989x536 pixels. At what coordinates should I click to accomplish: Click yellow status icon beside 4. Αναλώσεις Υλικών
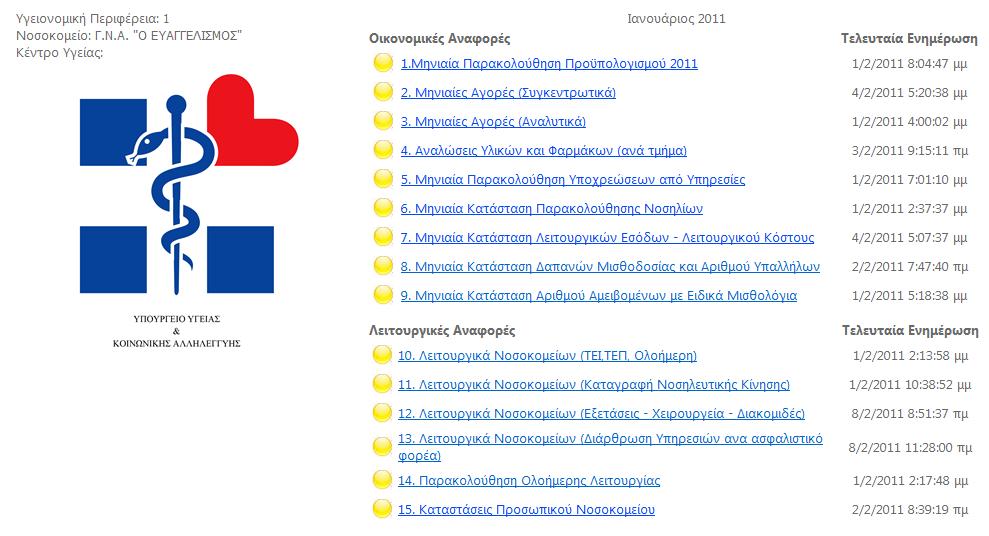pyautogui.click(x=383, y=150)
